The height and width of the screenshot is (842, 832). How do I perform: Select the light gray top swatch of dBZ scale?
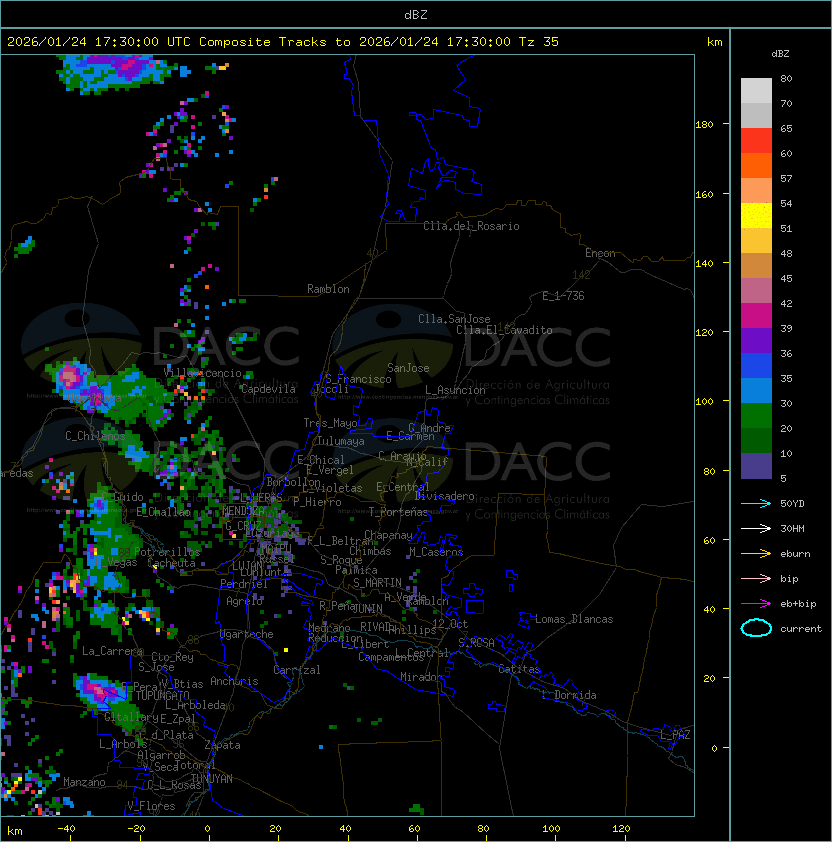point(756,91)
